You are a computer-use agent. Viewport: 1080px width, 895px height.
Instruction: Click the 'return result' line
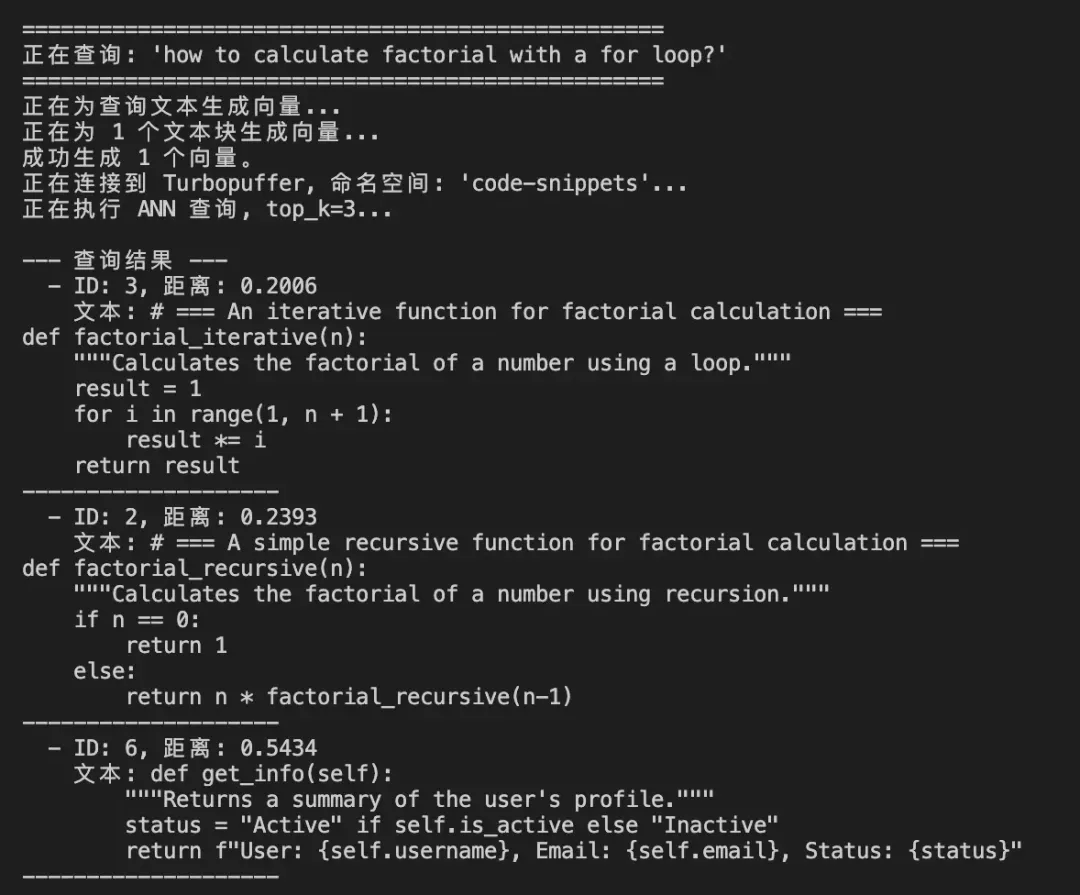coord(157,466)
